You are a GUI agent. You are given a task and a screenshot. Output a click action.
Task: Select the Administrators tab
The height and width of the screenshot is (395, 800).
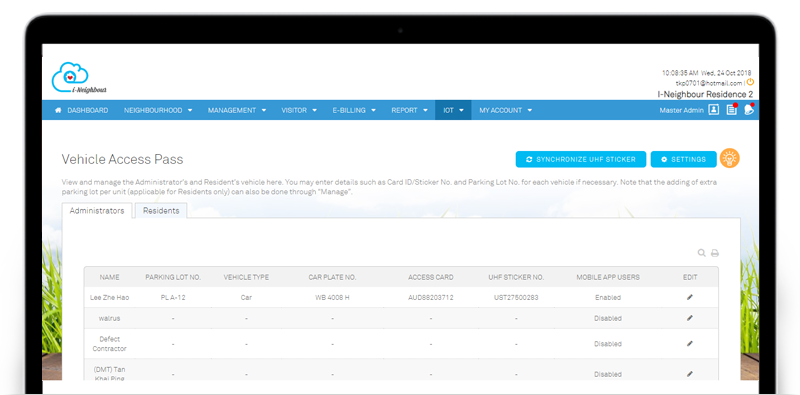point(97,211)
